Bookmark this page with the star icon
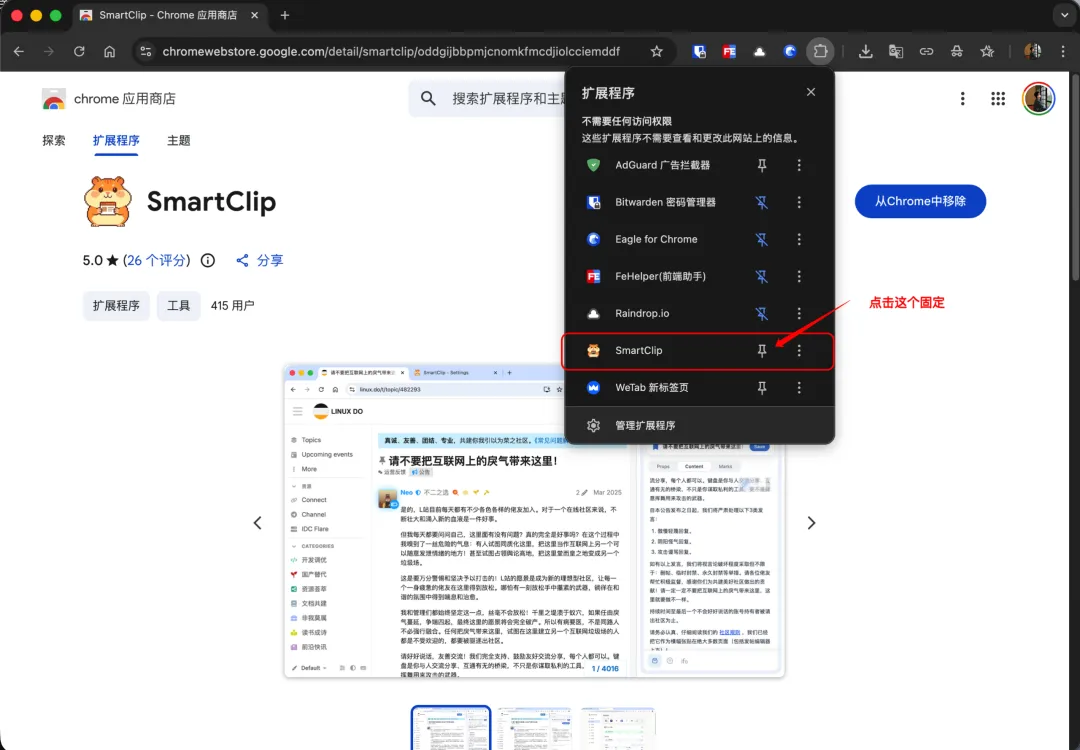The image size is (1080, 750). click(x=656, y=51)
